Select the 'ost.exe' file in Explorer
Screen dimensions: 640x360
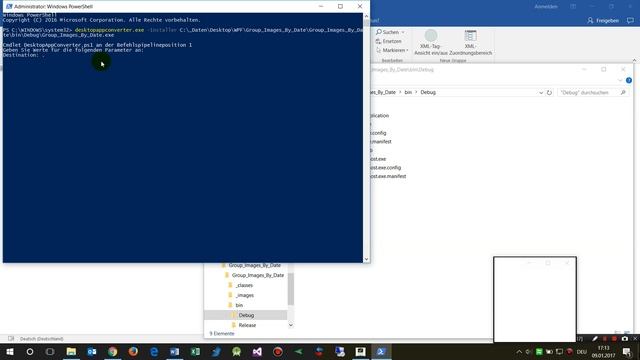378,159
